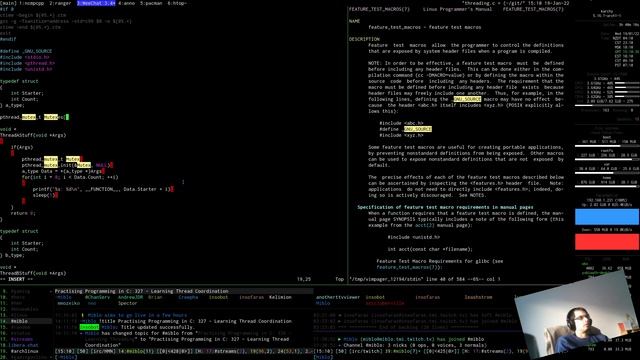The width and height of the screenshot is (640, 360).
Task: Switch to tmux window 5:pacman
Action: [x=151, y=3]
